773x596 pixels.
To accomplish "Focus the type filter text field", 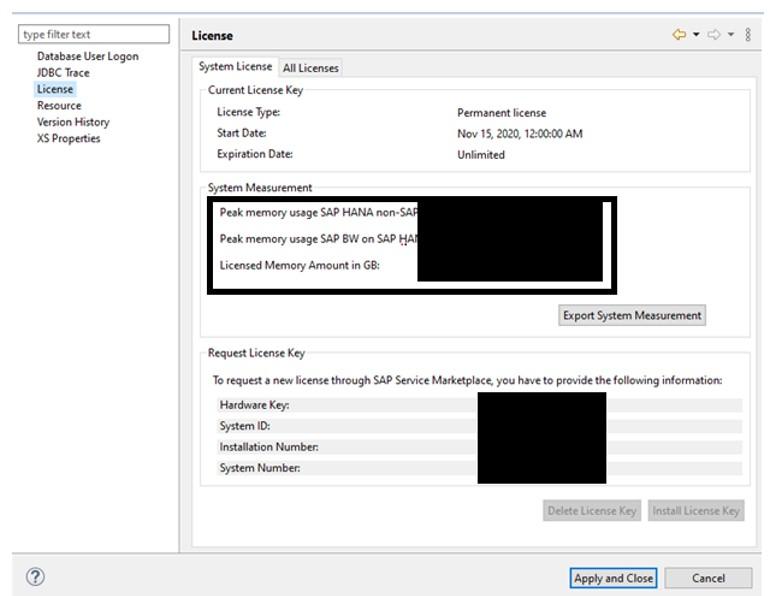I will [94, 35].
